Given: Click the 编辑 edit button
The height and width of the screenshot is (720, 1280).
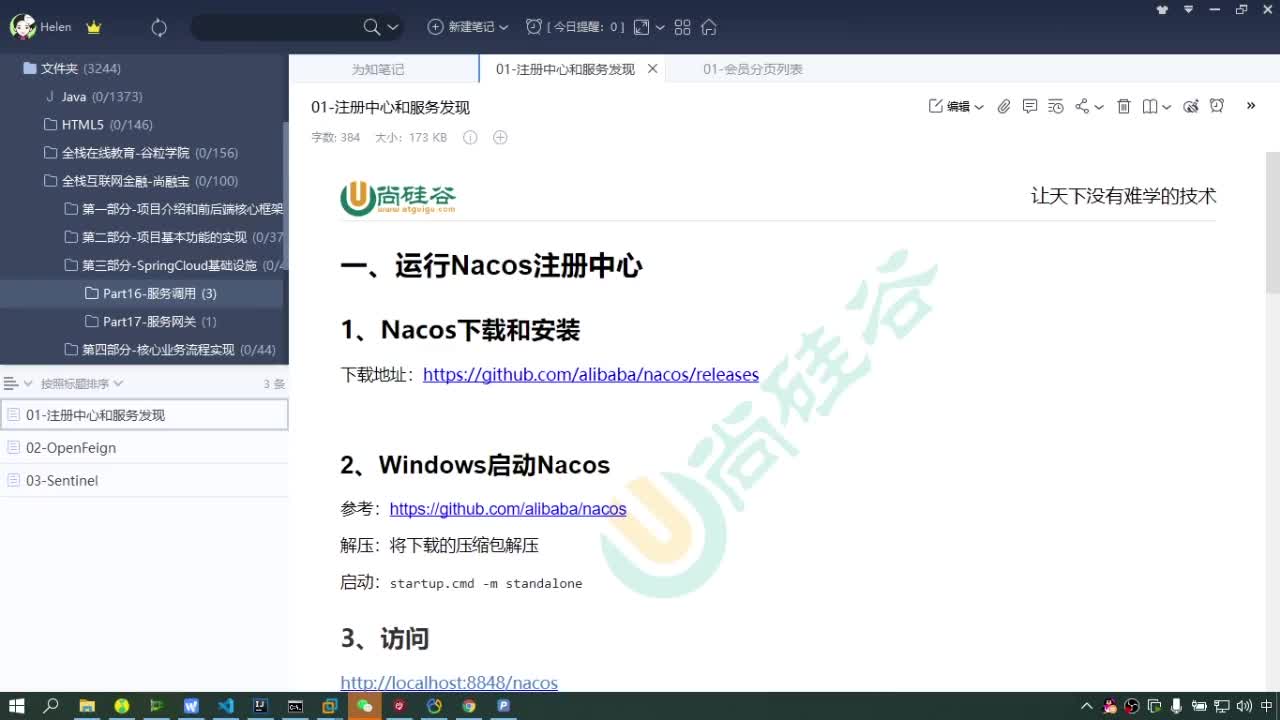Looking at the screenshot, I should point(950,106).
